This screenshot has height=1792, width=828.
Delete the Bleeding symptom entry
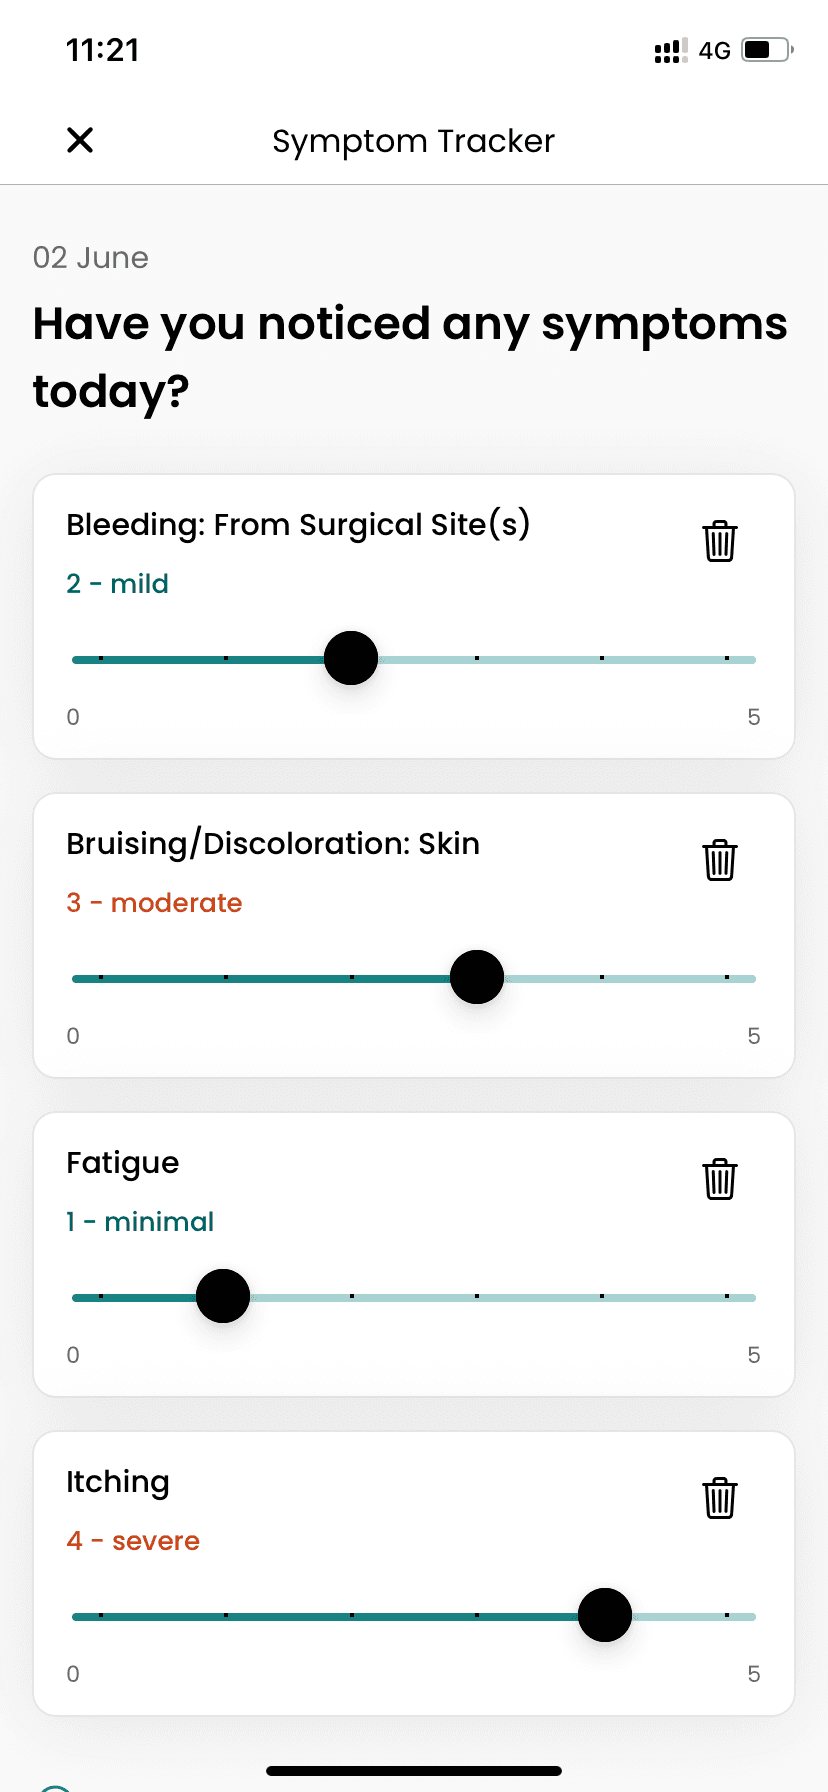(x=720, y=541)
